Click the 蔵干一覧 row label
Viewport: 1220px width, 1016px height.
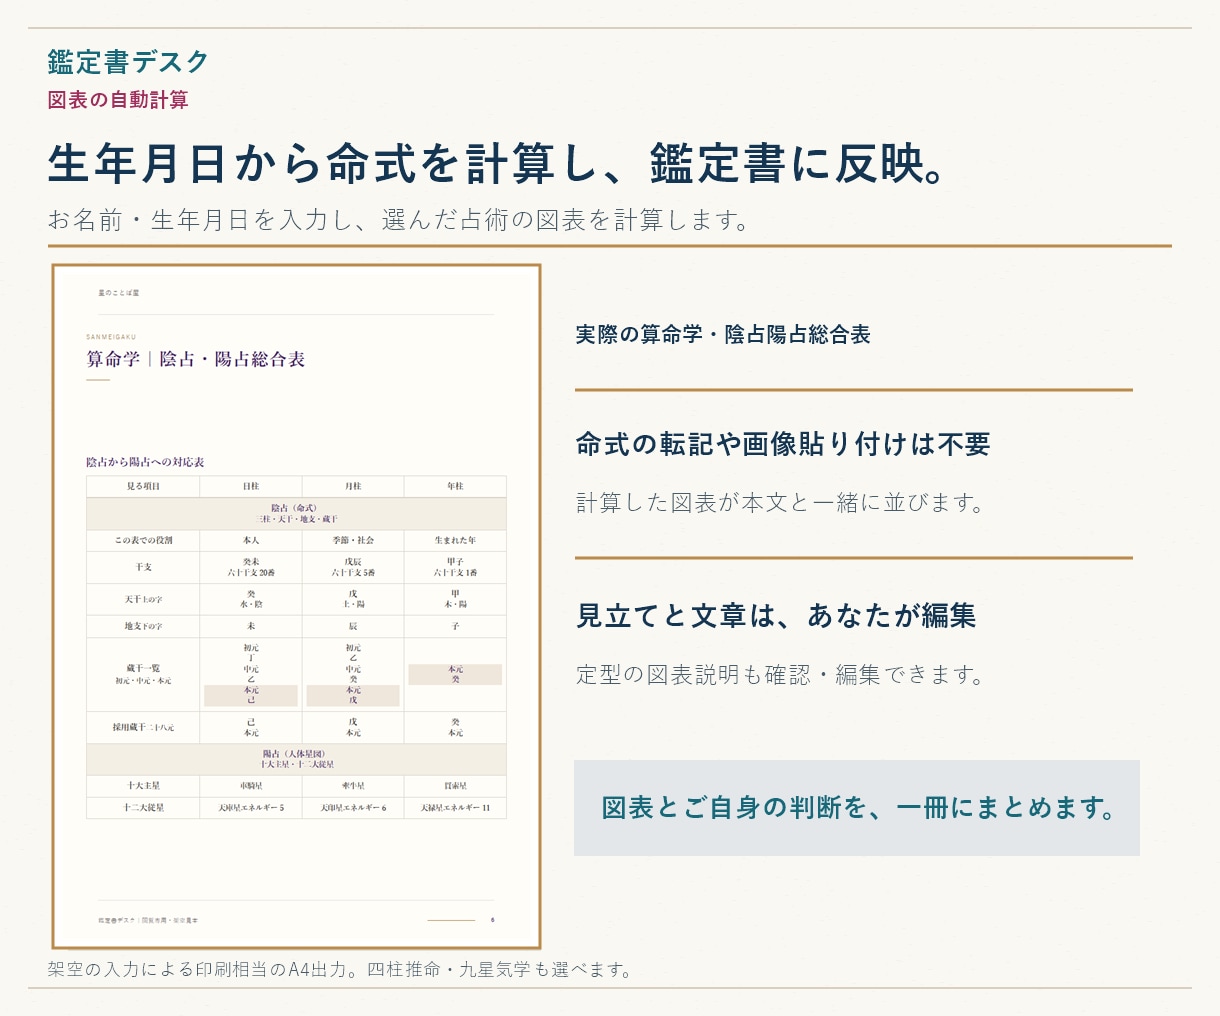click(x=143, y=674)
